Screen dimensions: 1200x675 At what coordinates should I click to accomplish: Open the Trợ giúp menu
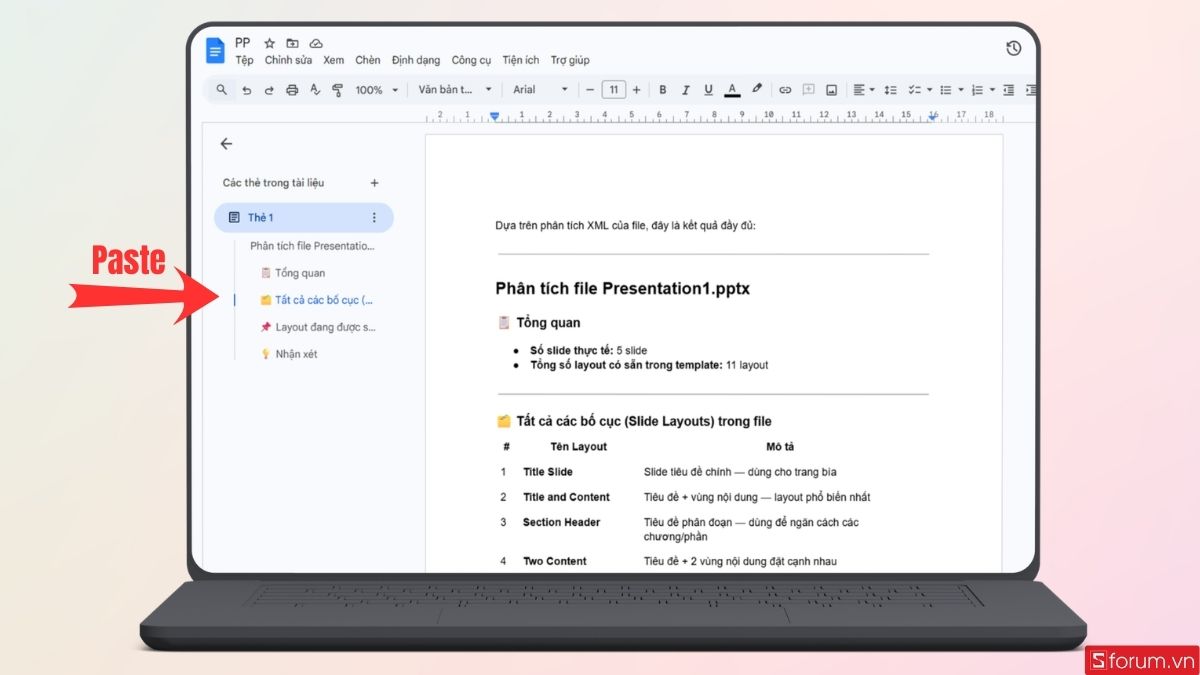tap(570, 60)
